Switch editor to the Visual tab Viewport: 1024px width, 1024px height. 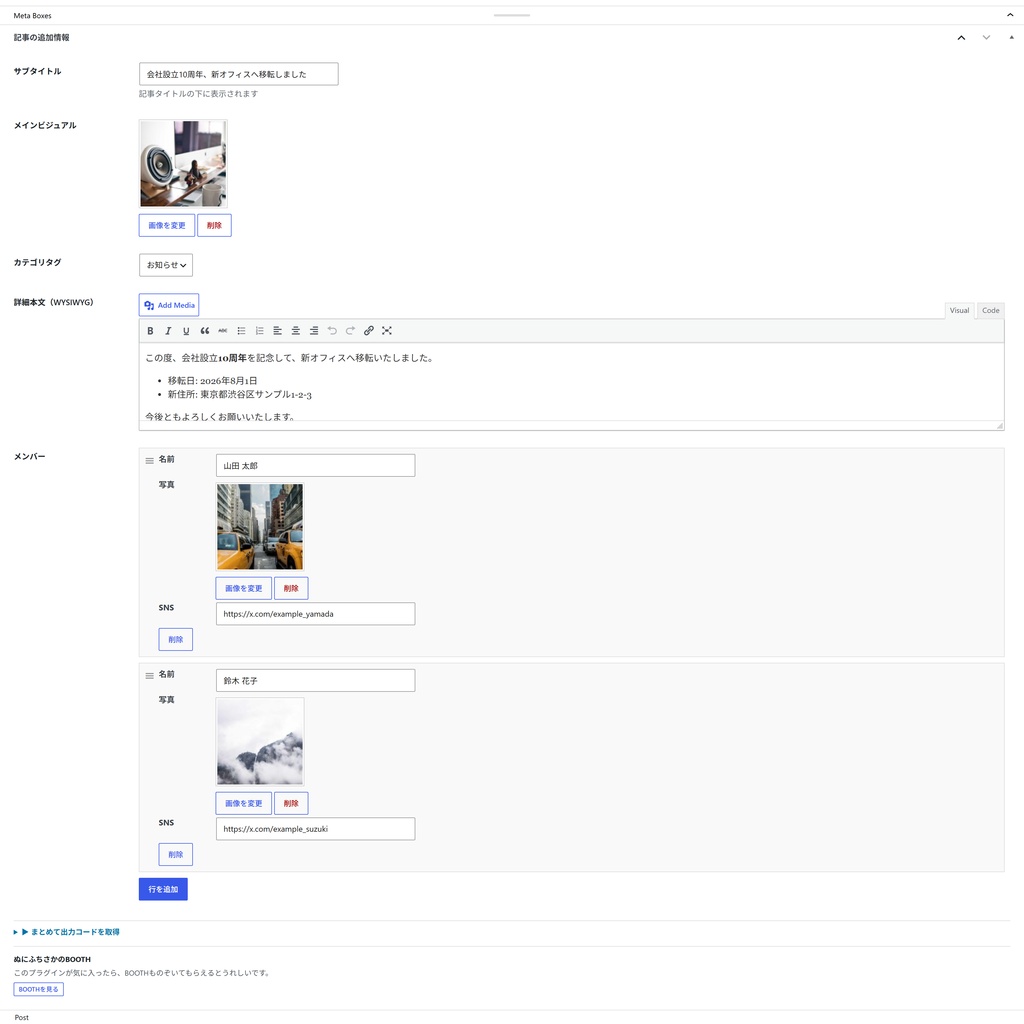point(959,311)
